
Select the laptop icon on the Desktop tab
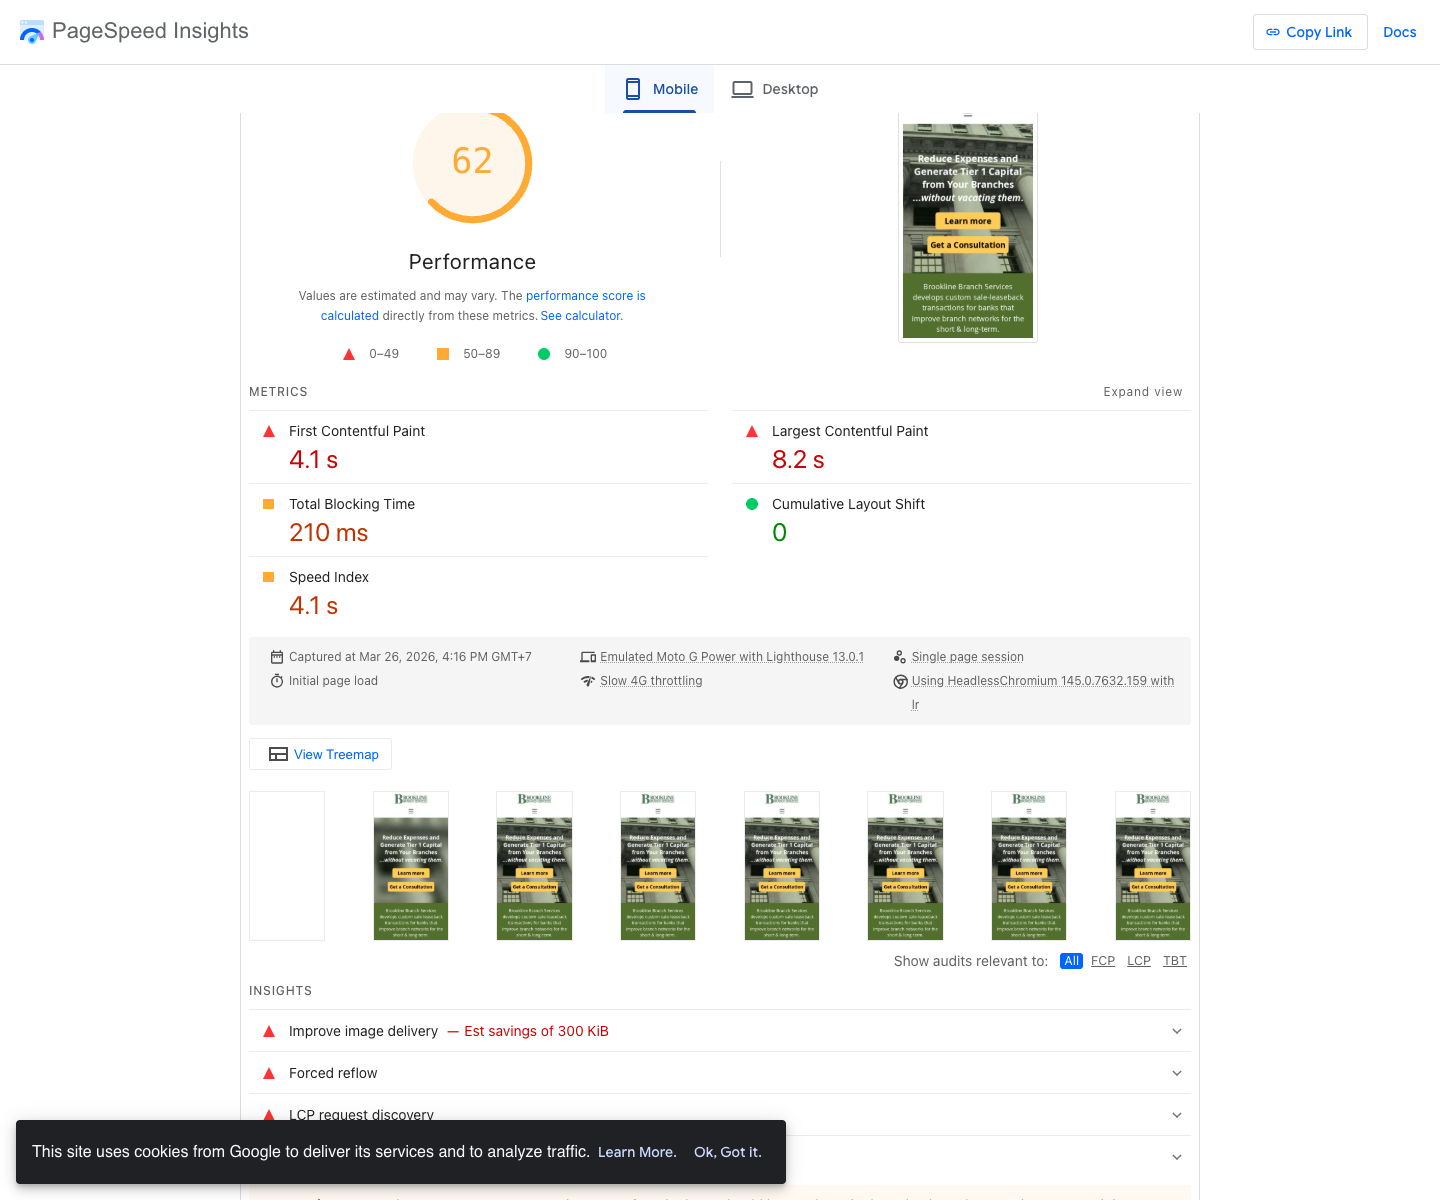(x=742, y=89)
